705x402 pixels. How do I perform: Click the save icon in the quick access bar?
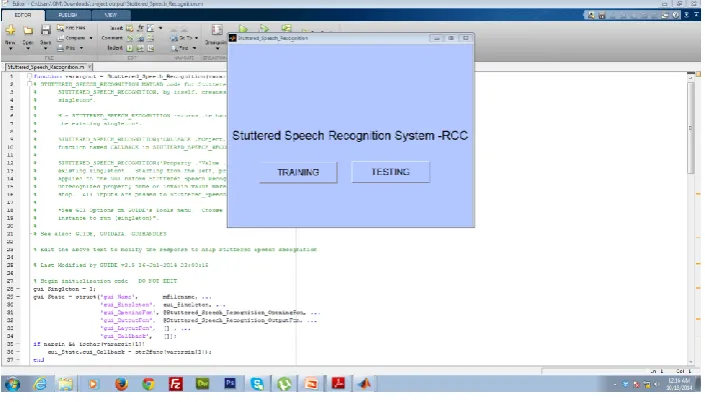tap(602, 15)
